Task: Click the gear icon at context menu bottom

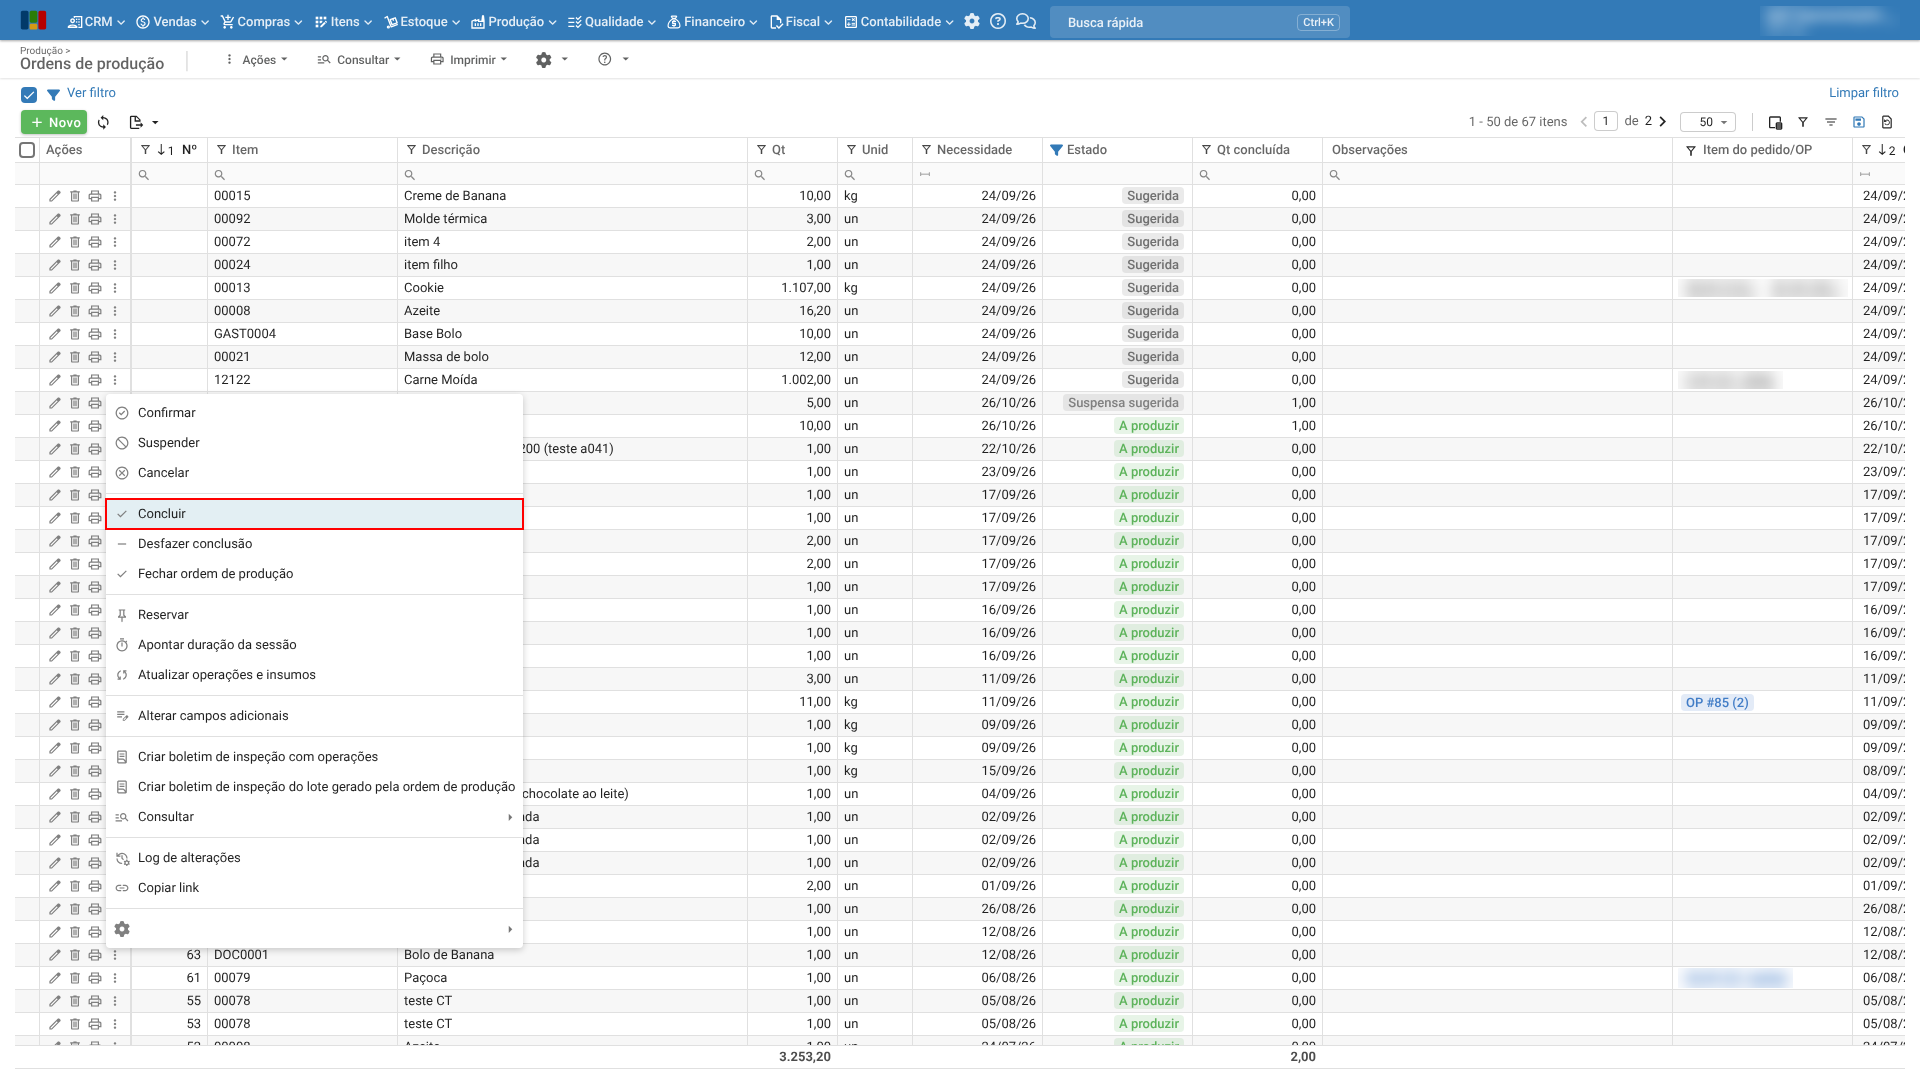Action: [x=122, y=929]
